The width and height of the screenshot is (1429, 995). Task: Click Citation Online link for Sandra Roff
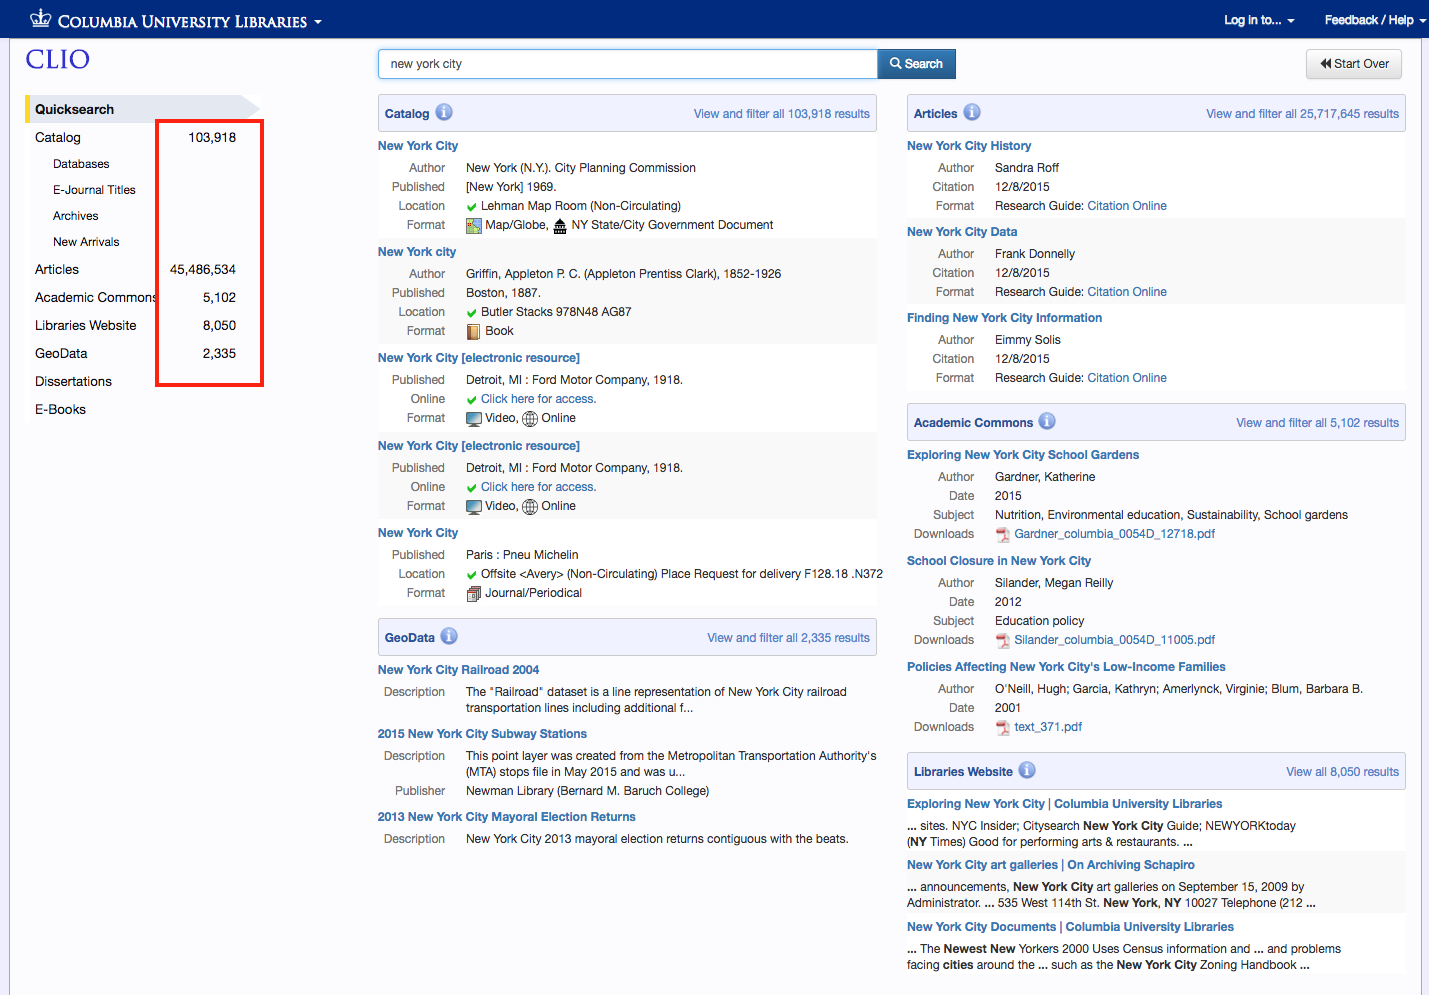tap(1127, 206)
